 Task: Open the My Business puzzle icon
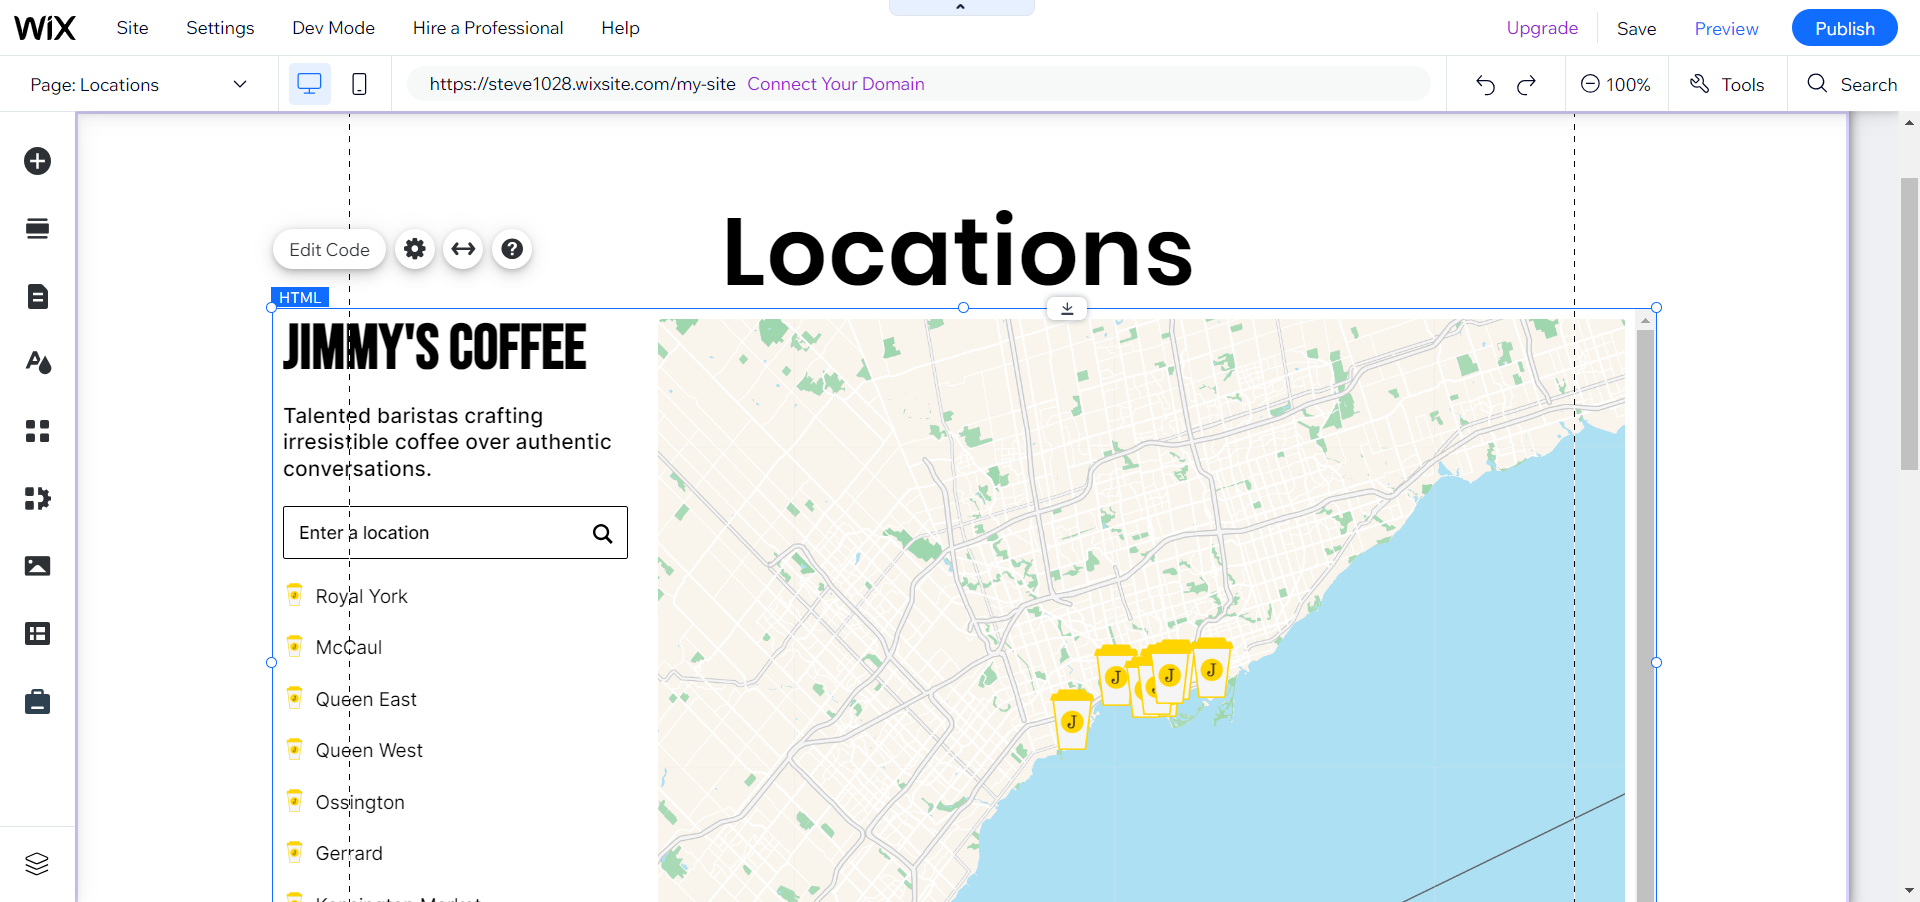pos(37,498)
